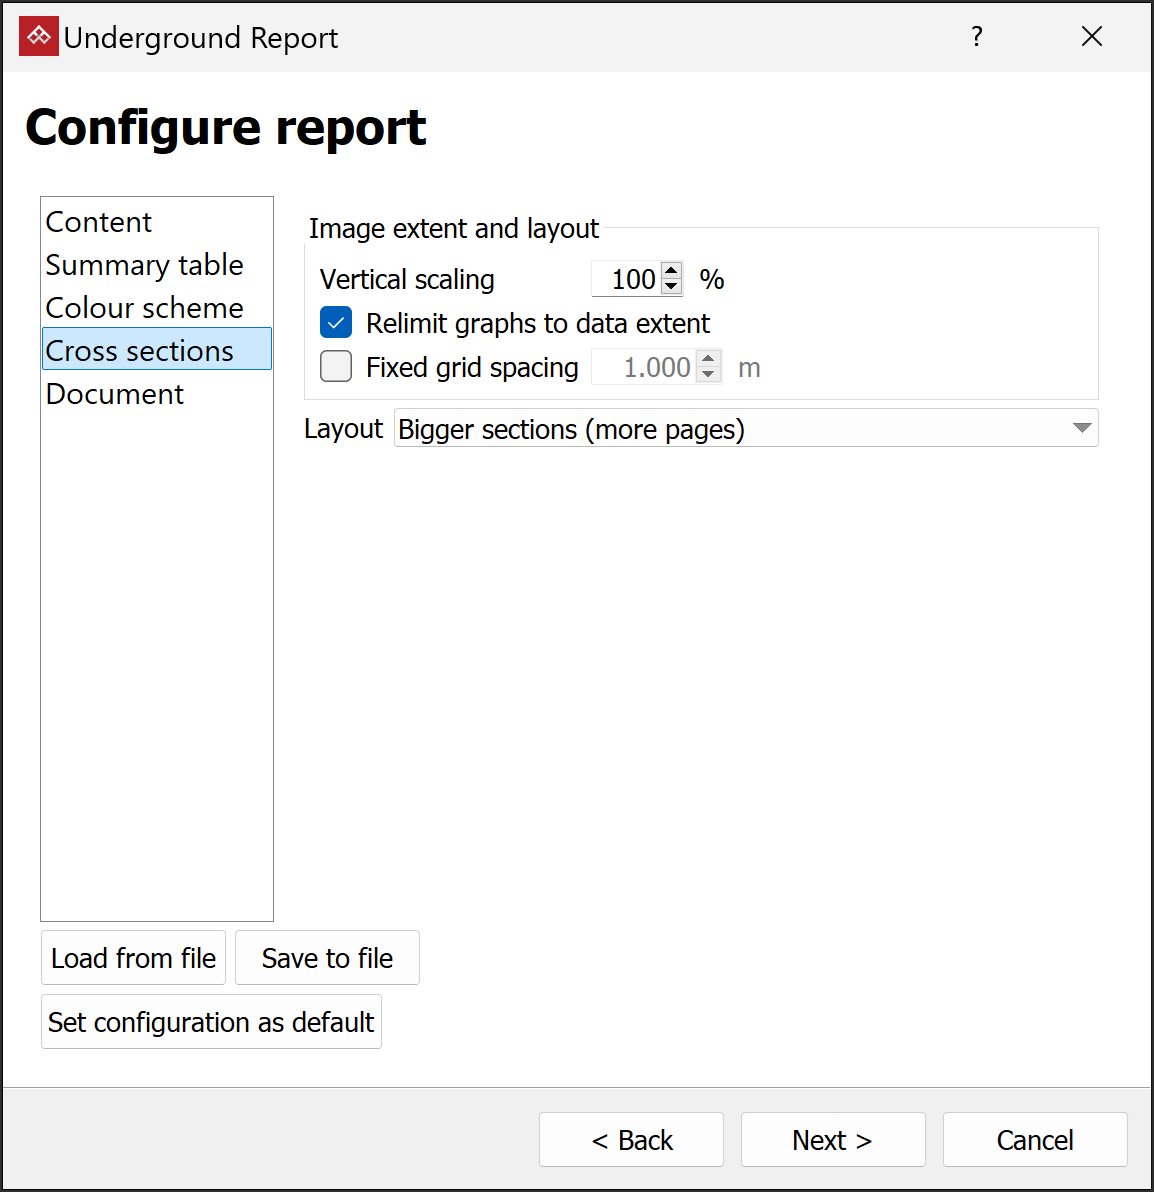Select Content in the sidebar list
The width and height of the screenshot is (1154, 1192).
(x=99, y=222)
